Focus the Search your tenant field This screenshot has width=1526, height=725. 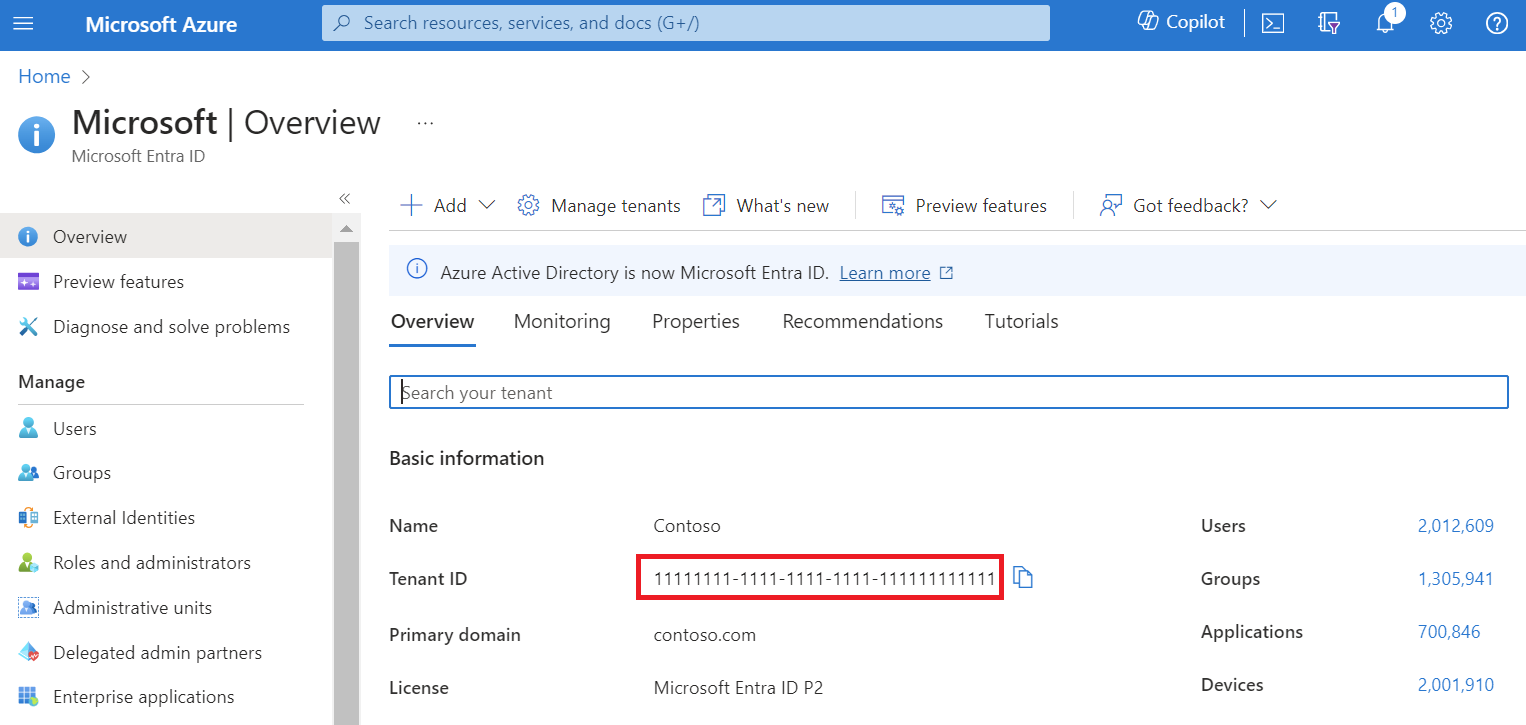[x=948, y=392]
